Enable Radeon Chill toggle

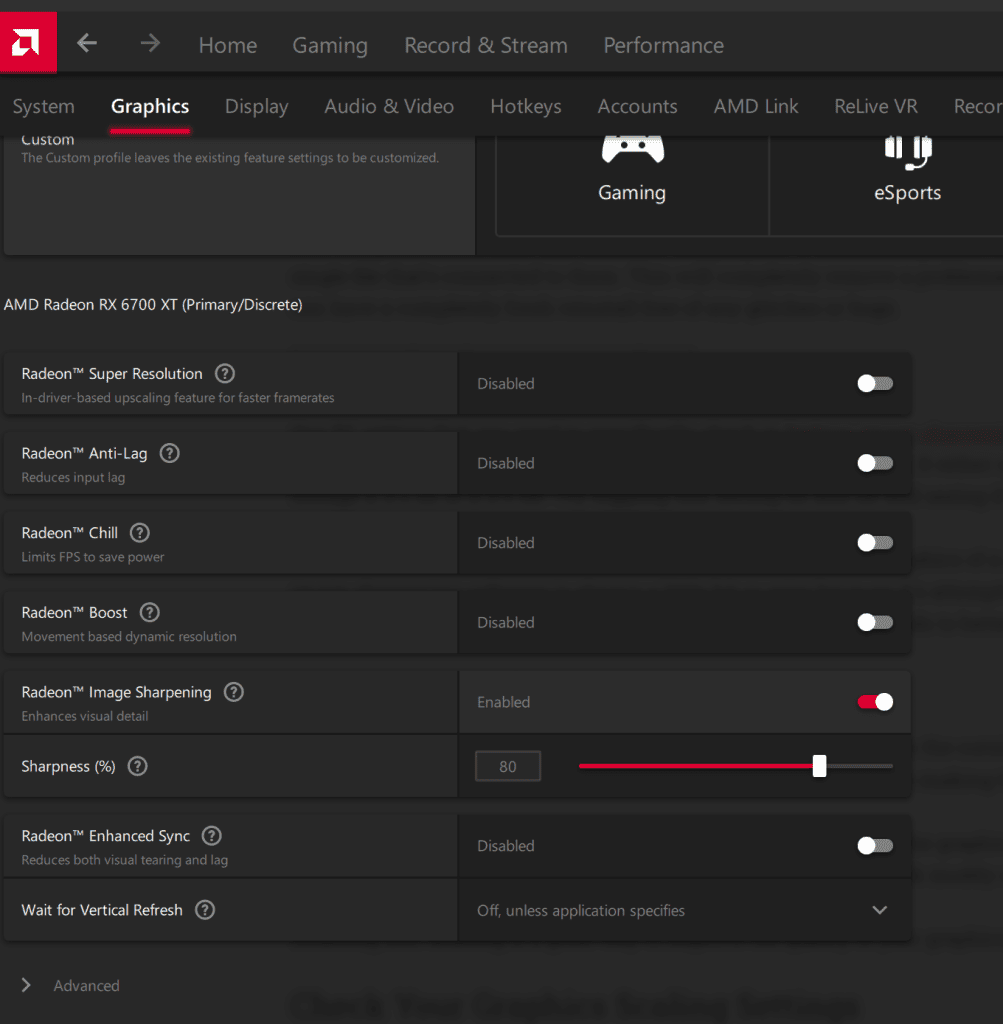click(x=875, y=543)
